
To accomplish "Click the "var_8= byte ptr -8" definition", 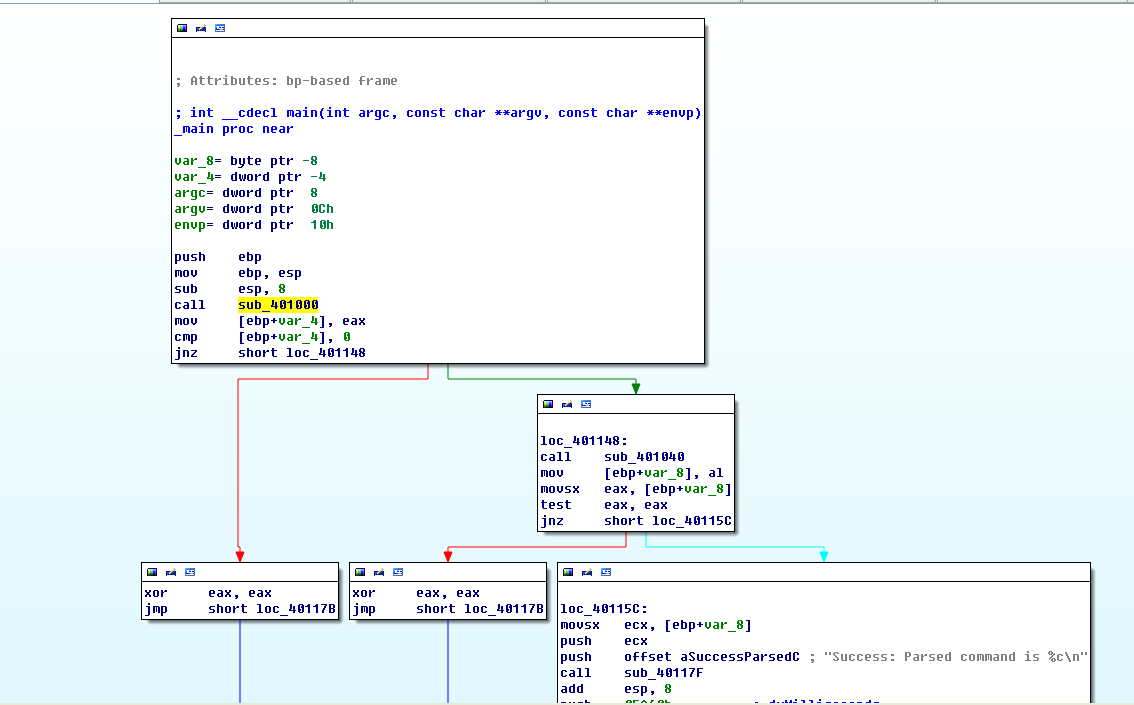I will coord(246,161).
